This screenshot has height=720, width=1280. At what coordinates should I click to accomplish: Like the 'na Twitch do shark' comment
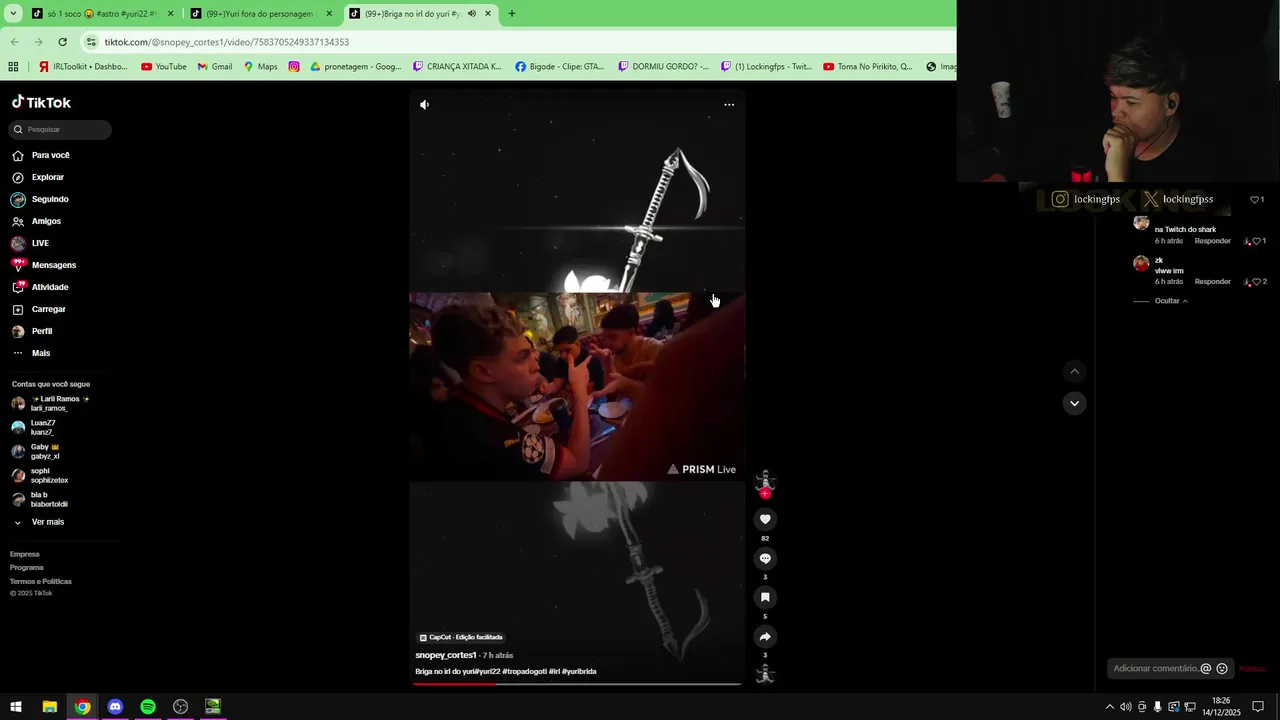point(1256,241)
